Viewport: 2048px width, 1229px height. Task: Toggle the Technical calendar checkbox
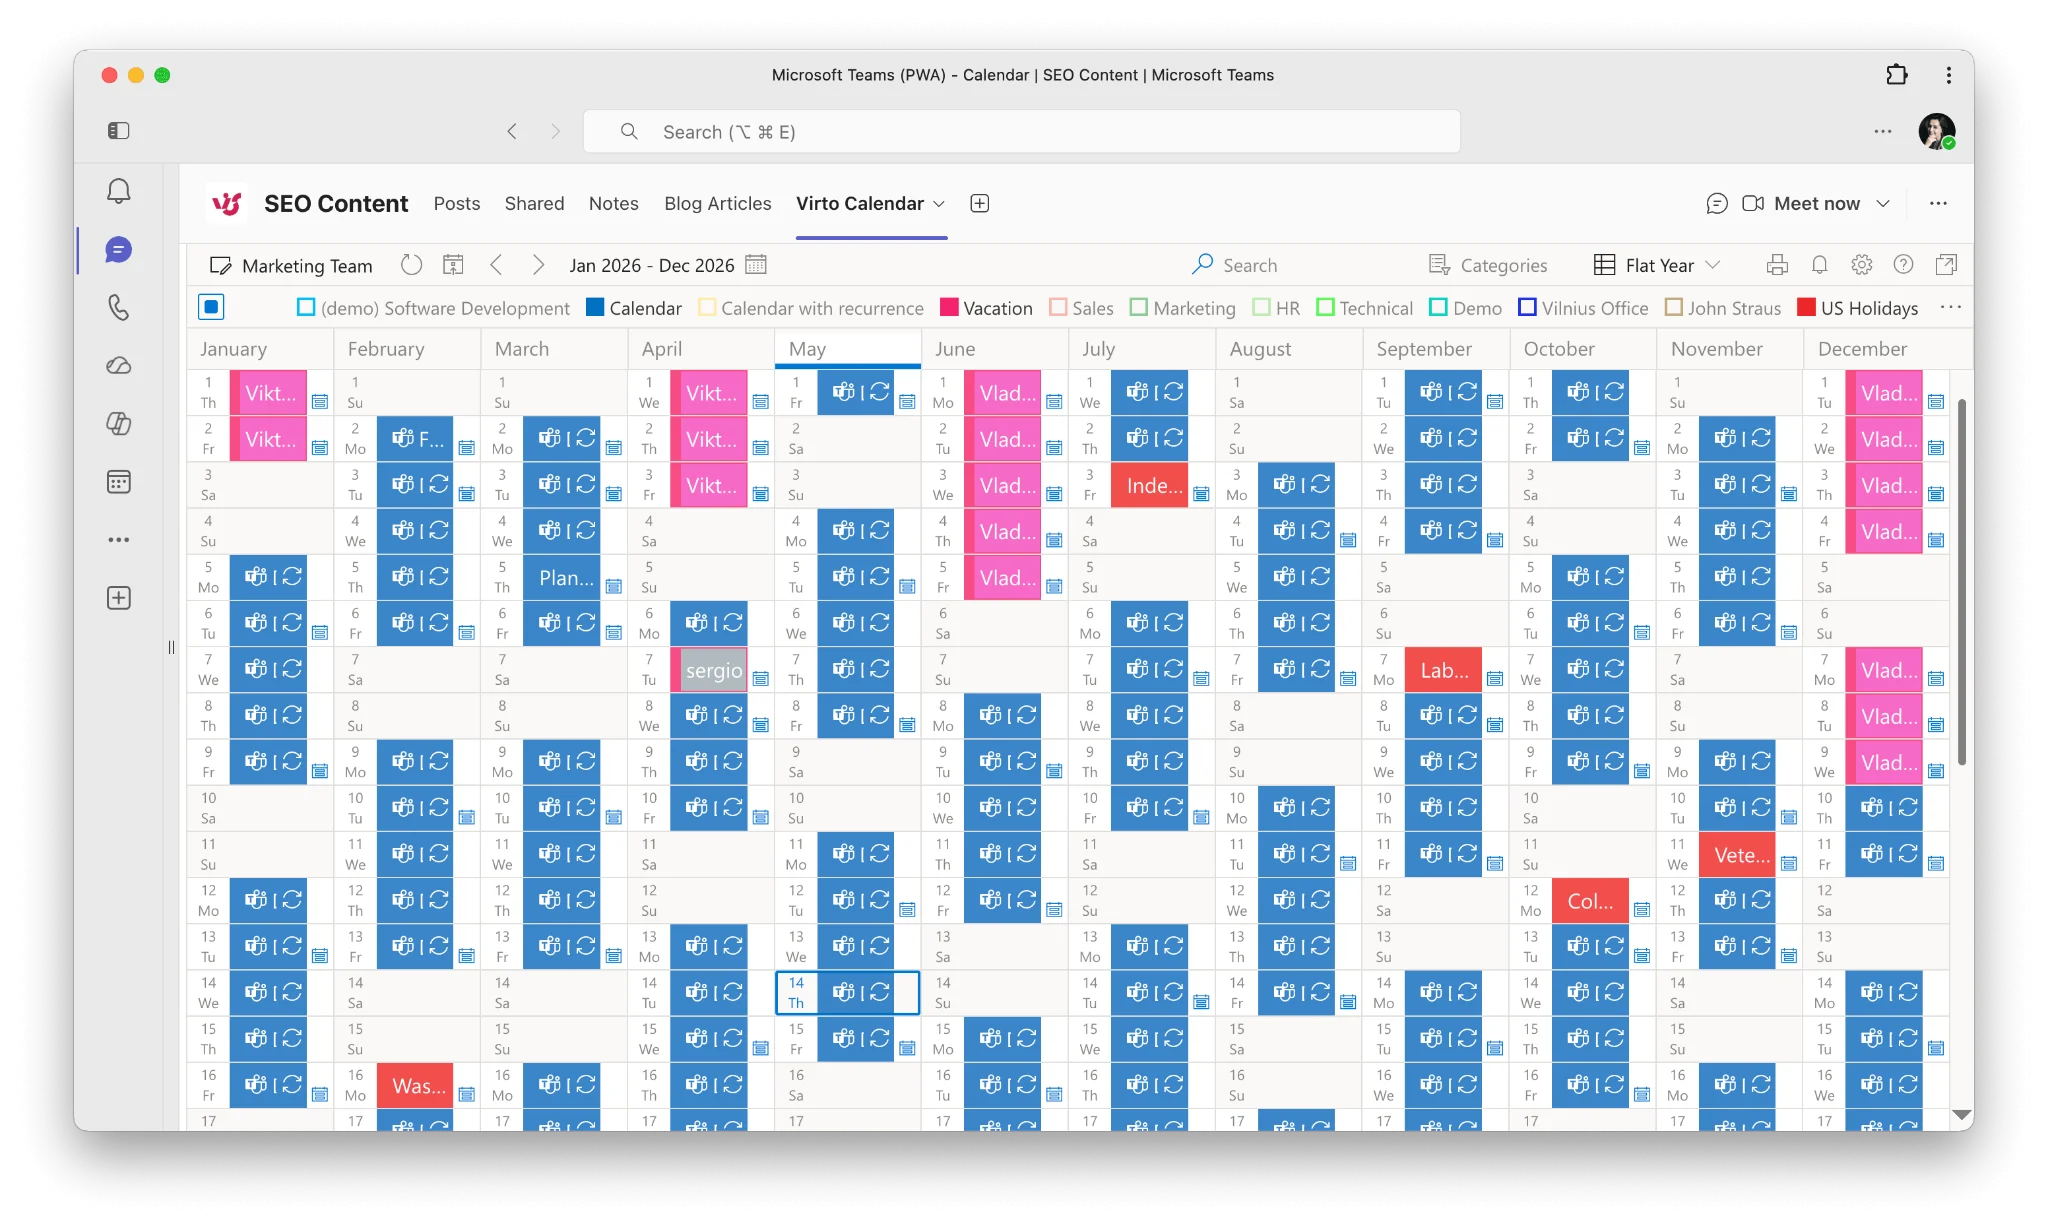pyautogui.click(x=1325, y=308)
